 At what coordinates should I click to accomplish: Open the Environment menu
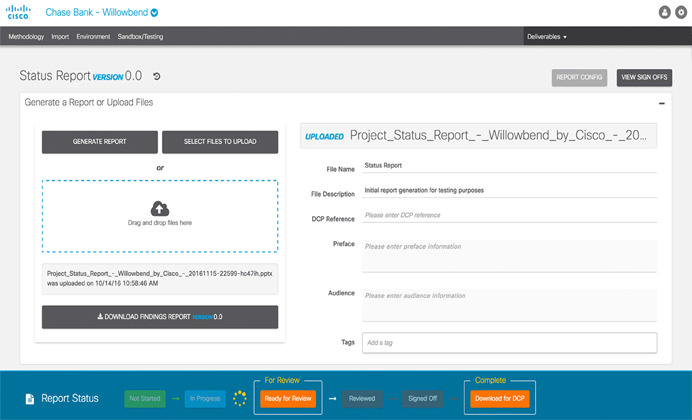93,37
